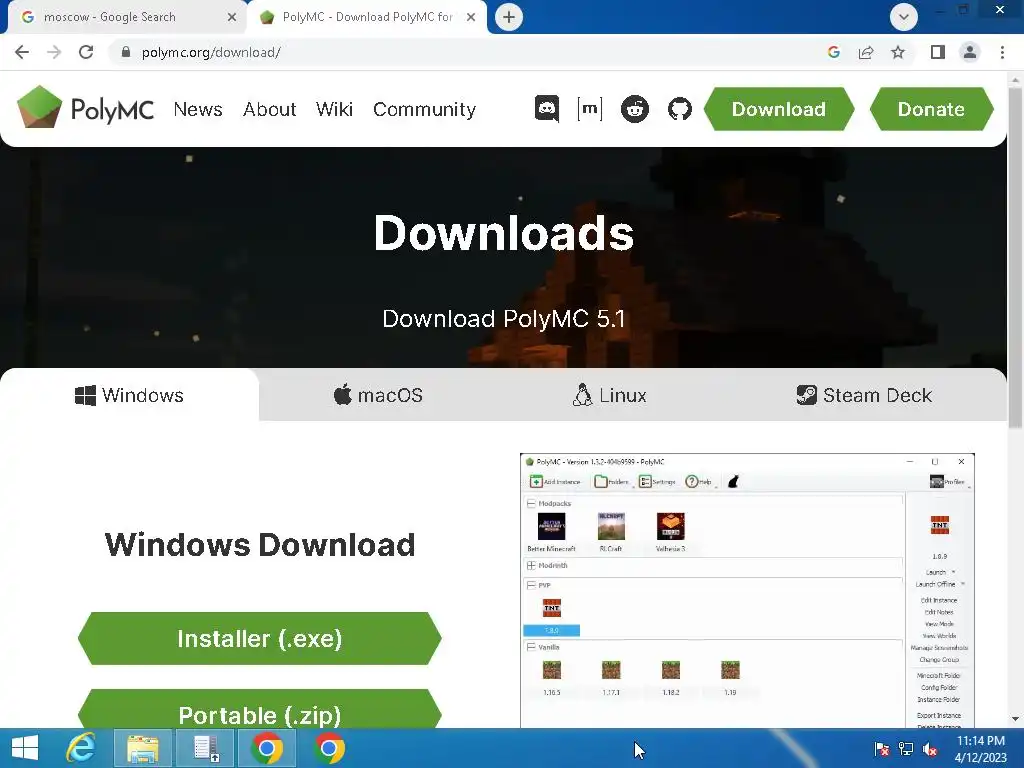The image size is (1024, 768).
Task: Switch to moscow - Google Search tab
Action: [x=124, y=17]
